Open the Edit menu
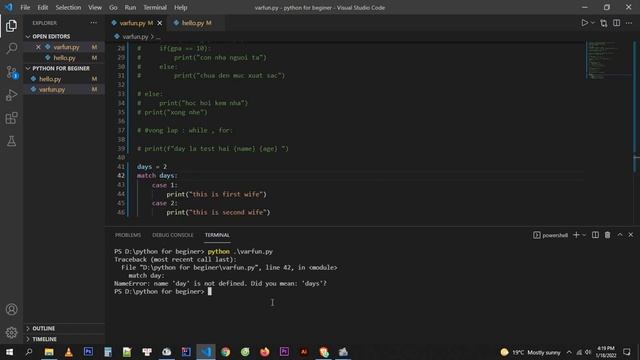This screenshot has width=640, height=360. [42, 7]
